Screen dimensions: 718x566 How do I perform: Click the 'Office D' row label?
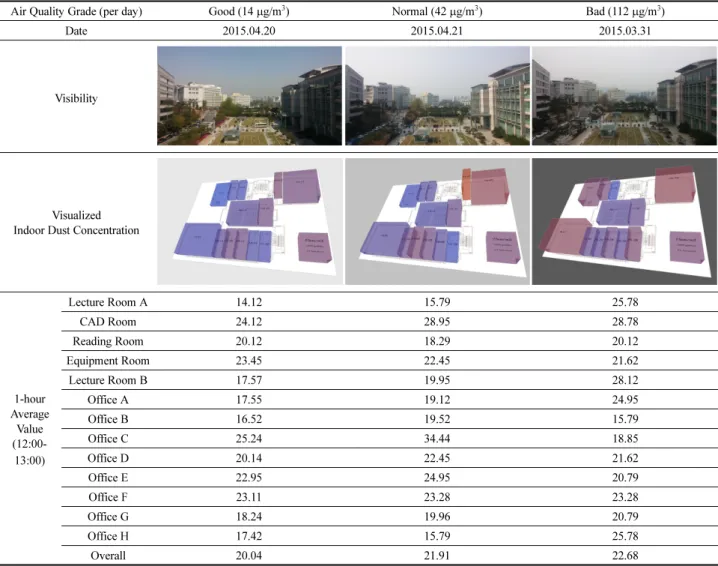[108, 458]
